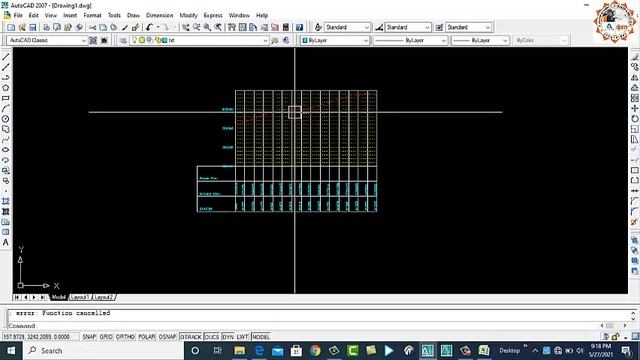Select the Ellipse tool
640x360 pixels.
click(6, 150)
